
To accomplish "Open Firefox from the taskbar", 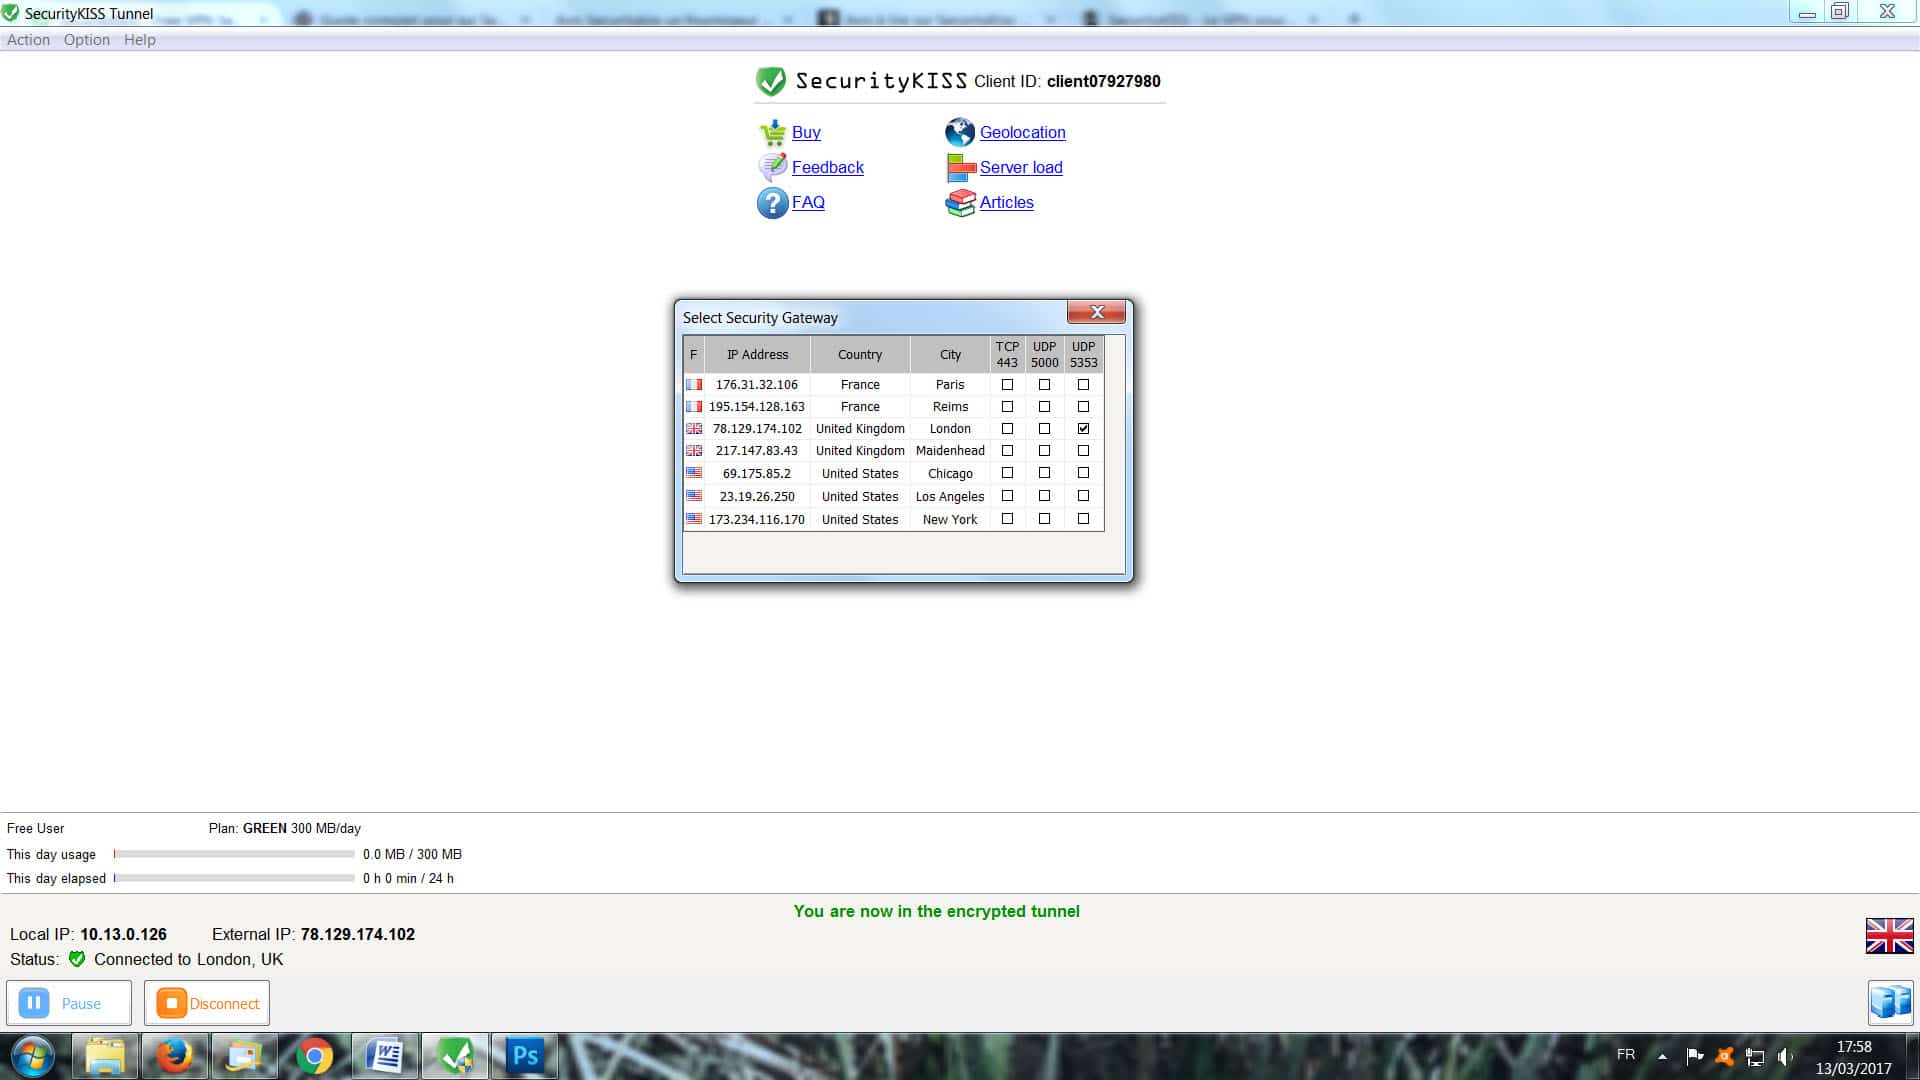I will coord(174,1056).
